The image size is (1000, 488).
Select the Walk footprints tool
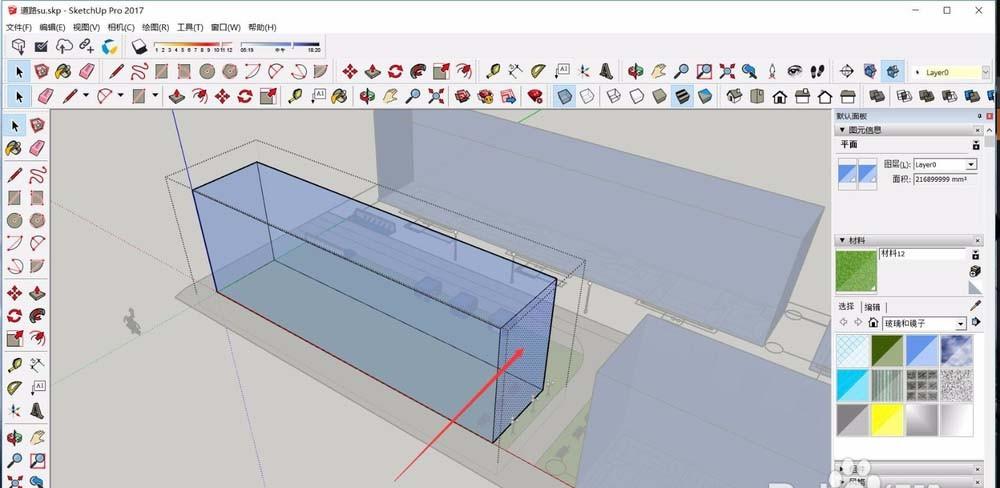(x=818, y=71)
